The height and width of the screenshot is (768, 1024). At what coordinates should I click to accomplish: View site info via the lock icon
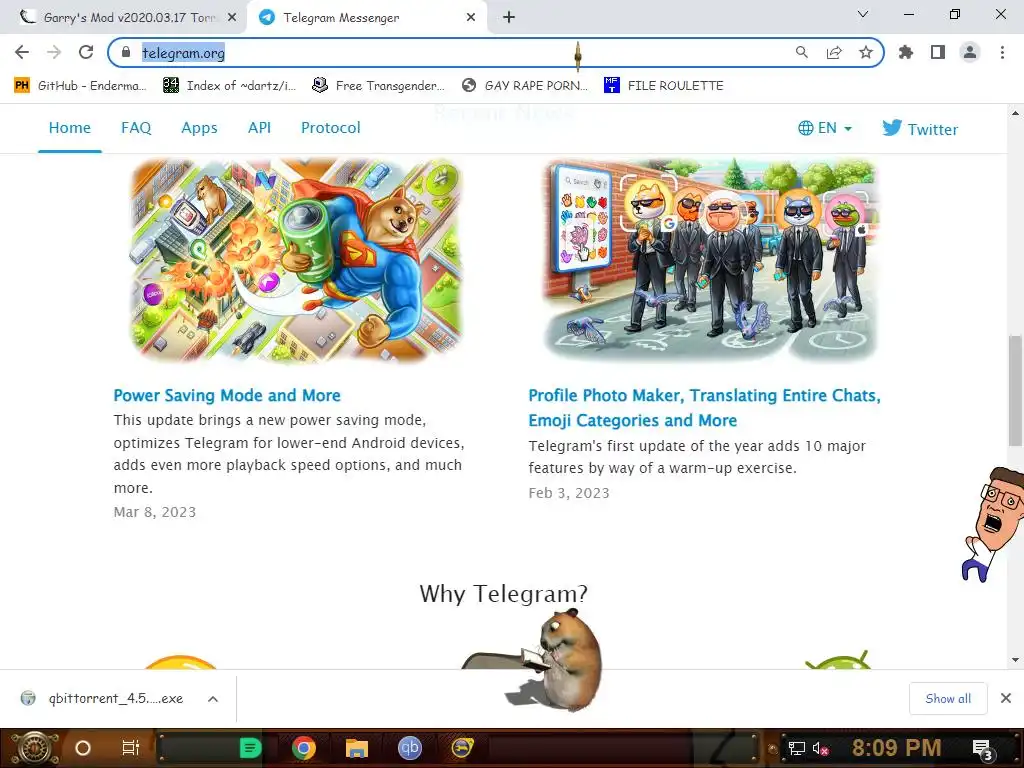pos(125,52)
